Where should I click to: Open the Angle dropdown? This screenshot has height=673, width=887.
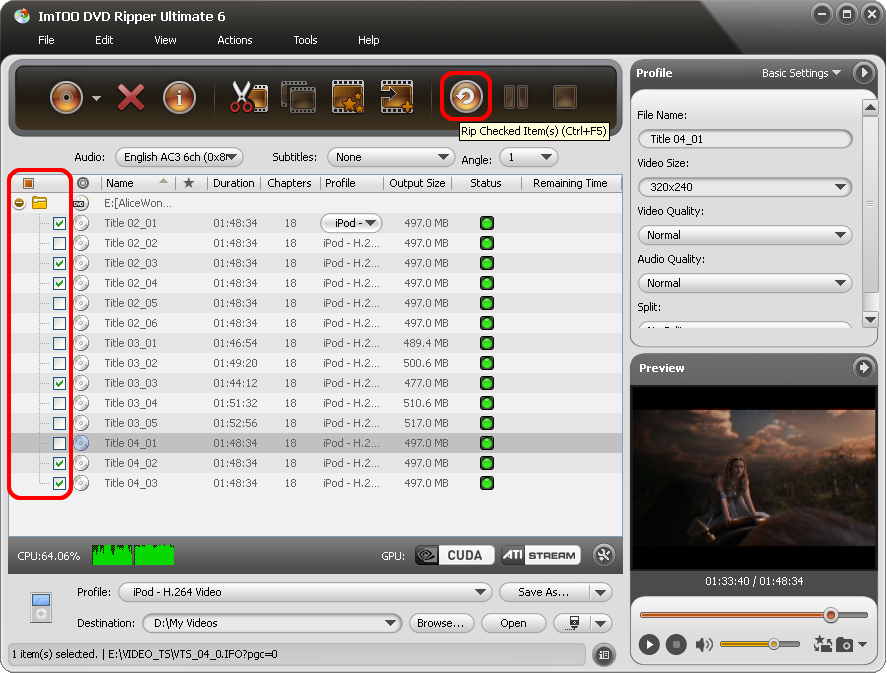pyautogui.click(x=529, y=157)
